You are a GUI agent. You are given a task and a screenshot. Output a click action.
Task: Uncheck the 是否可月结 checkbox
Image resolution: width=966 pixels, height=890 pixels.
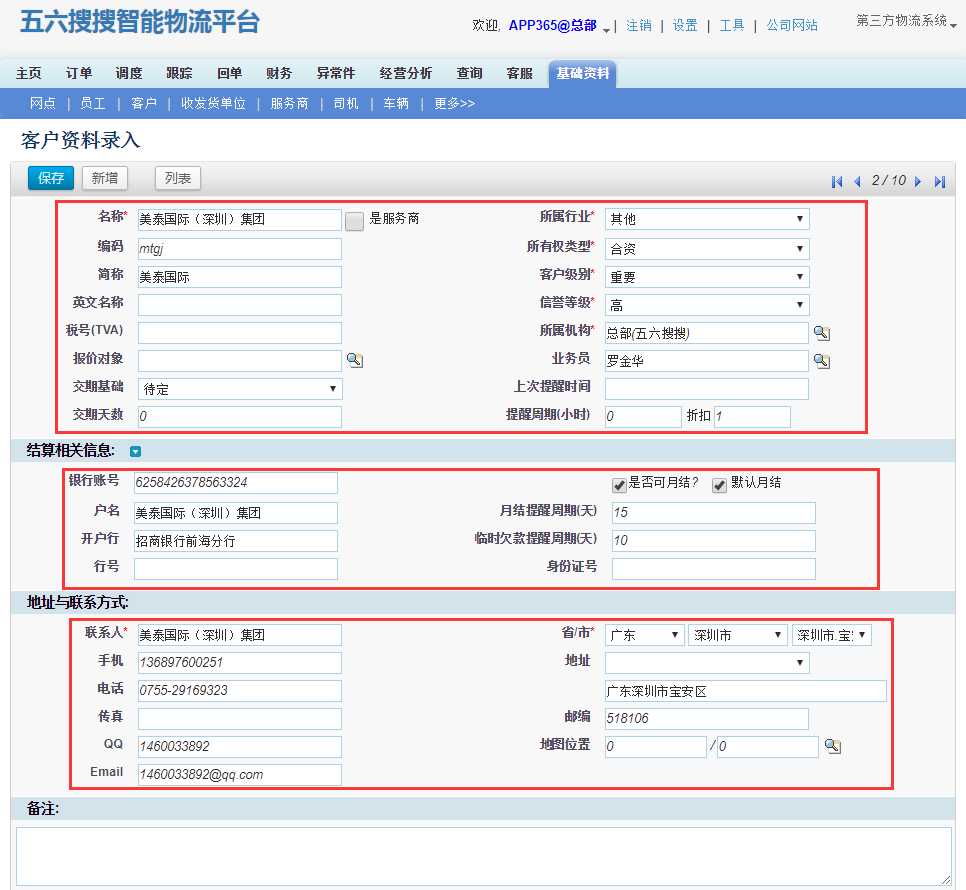tap(619, 485)
